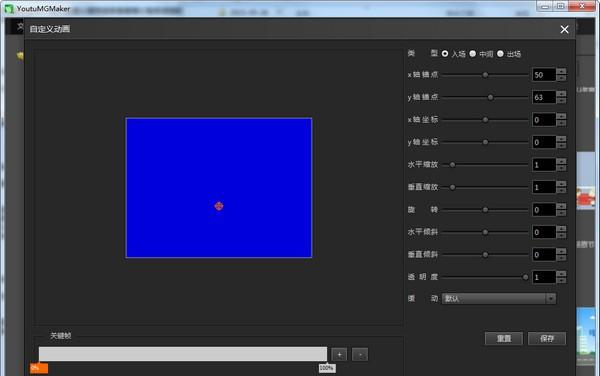Viewport: 600px width, 376px height.
Task: Maximize the YoutuMGMaker window
Action: click(x=561, y=6)
